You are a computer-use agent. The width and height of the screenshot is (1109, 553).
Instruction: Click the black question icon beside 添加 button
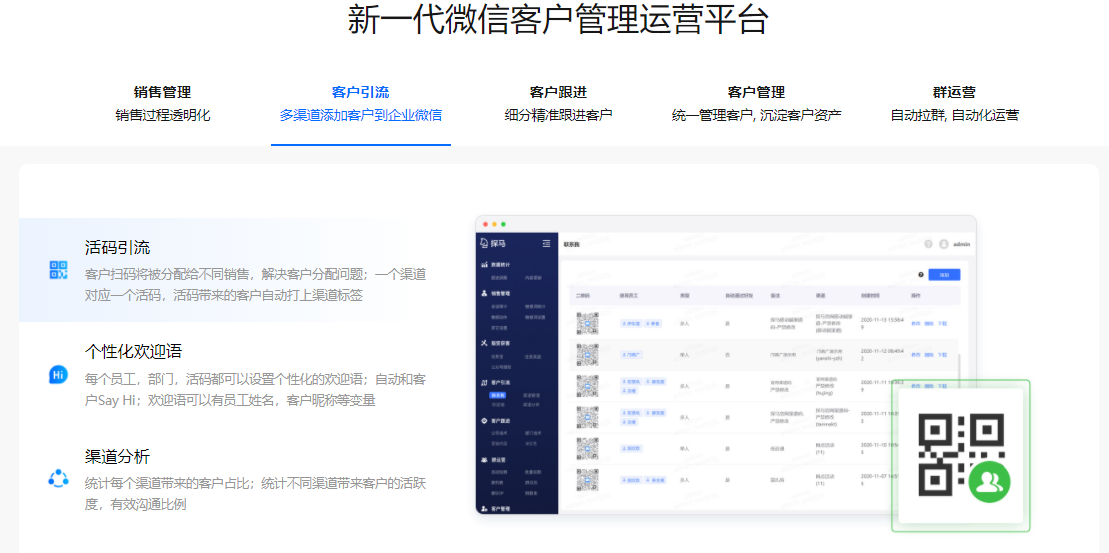click(x=921, y=275)
